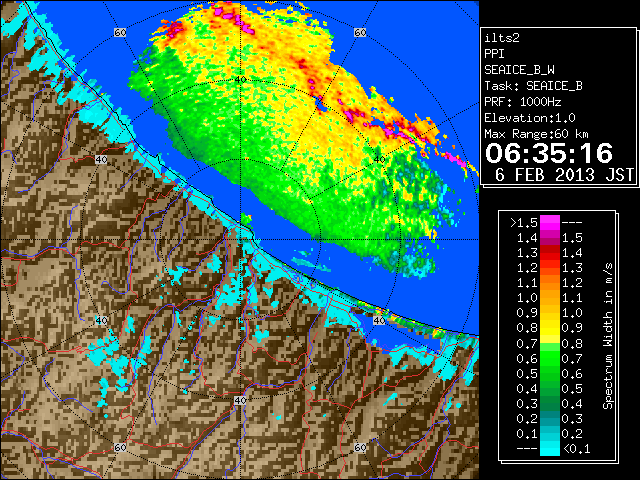The image size is (640, 480).
Task: Click the "40" range label due south of the radar
Action: [240, 400]
